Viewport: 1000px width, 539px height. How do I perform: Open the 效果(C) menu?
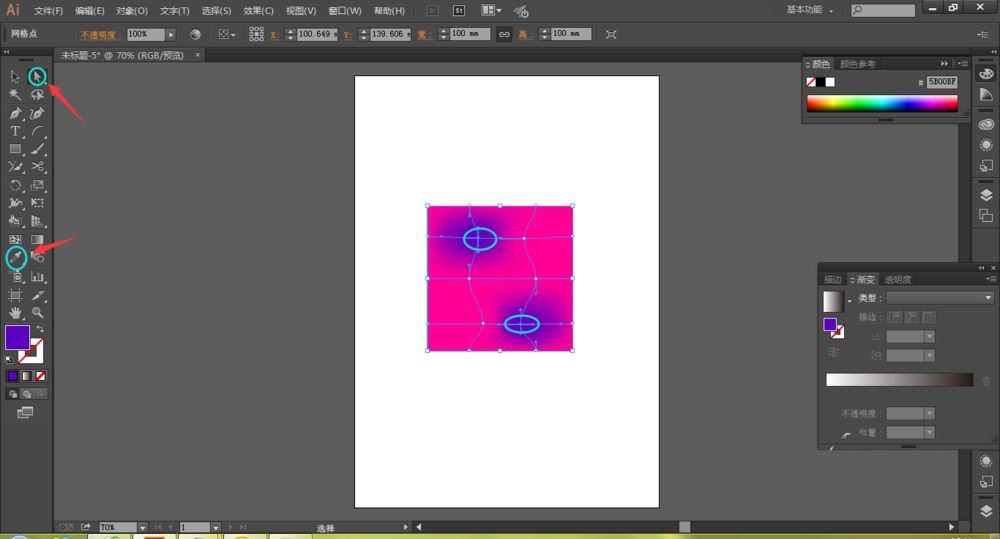258,11
